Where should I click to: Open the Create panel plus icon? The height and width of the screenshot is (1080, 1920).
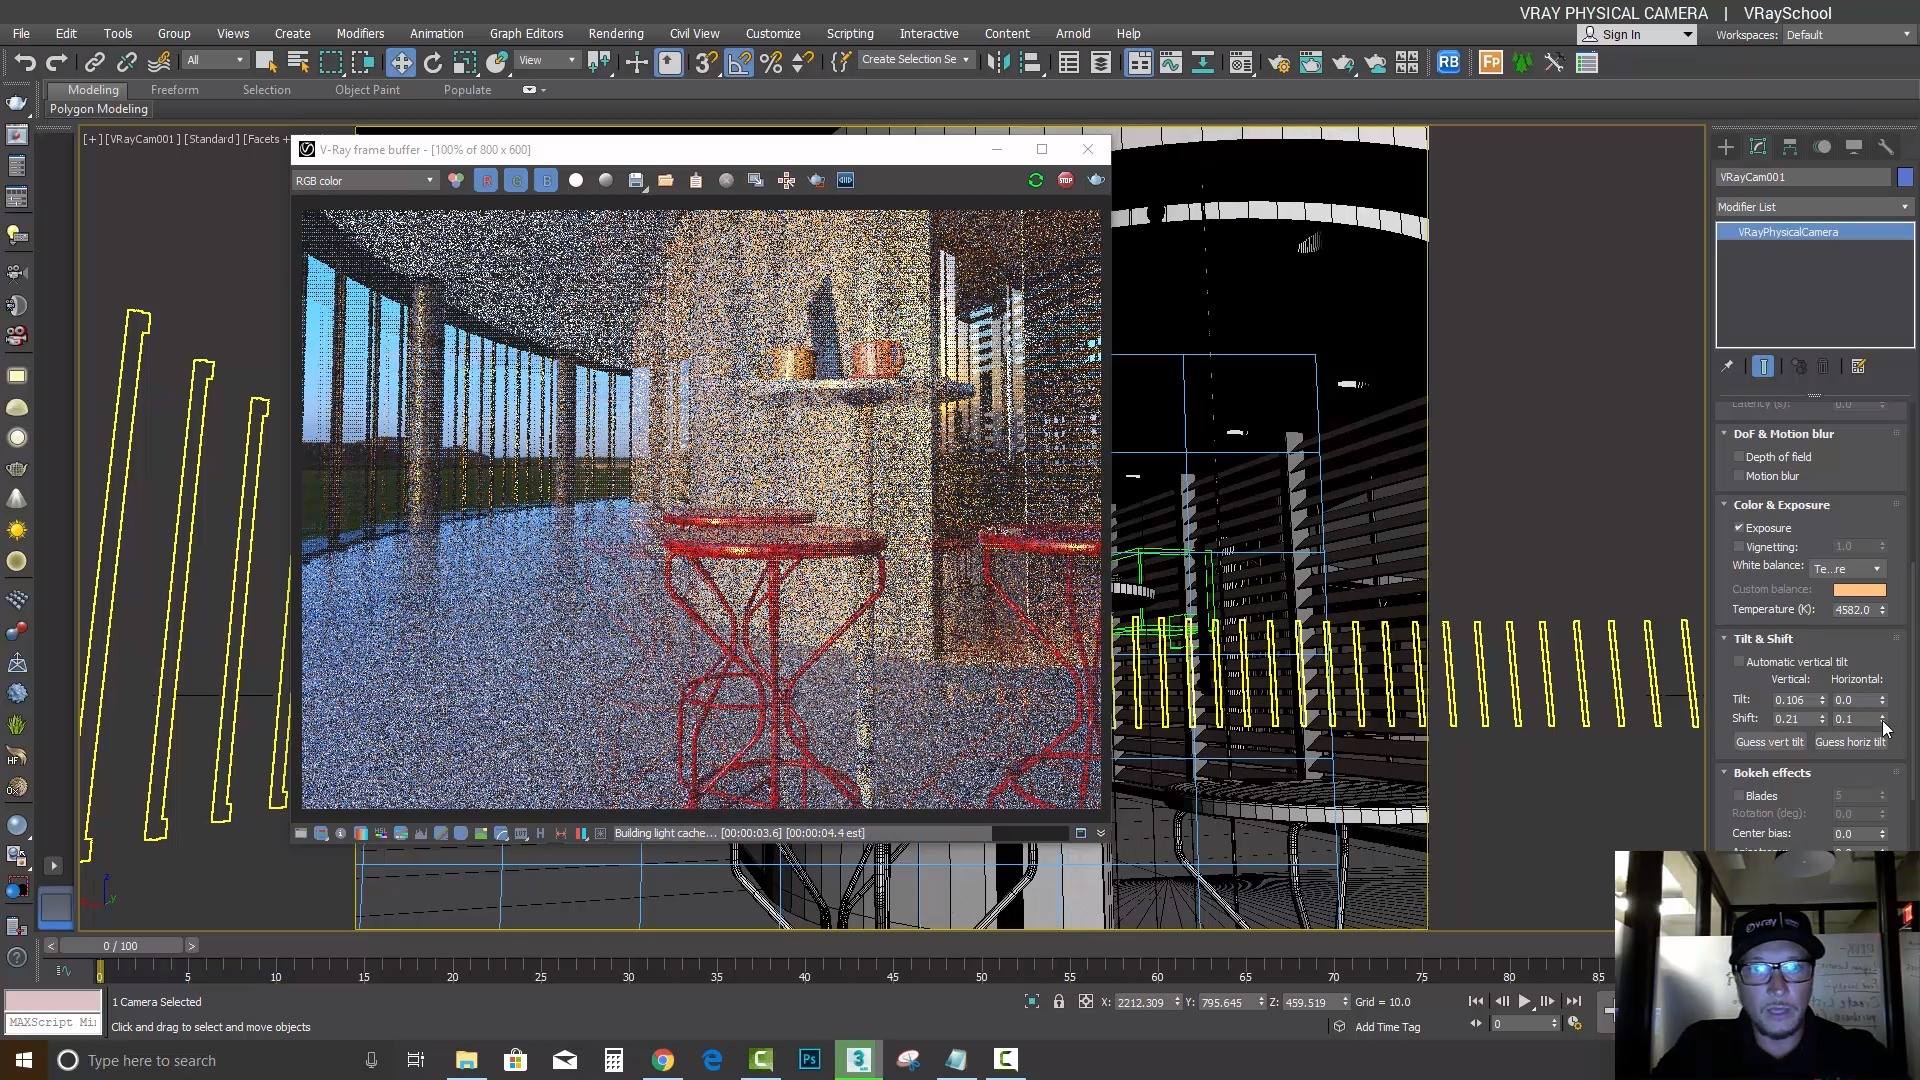(1726, 147)
